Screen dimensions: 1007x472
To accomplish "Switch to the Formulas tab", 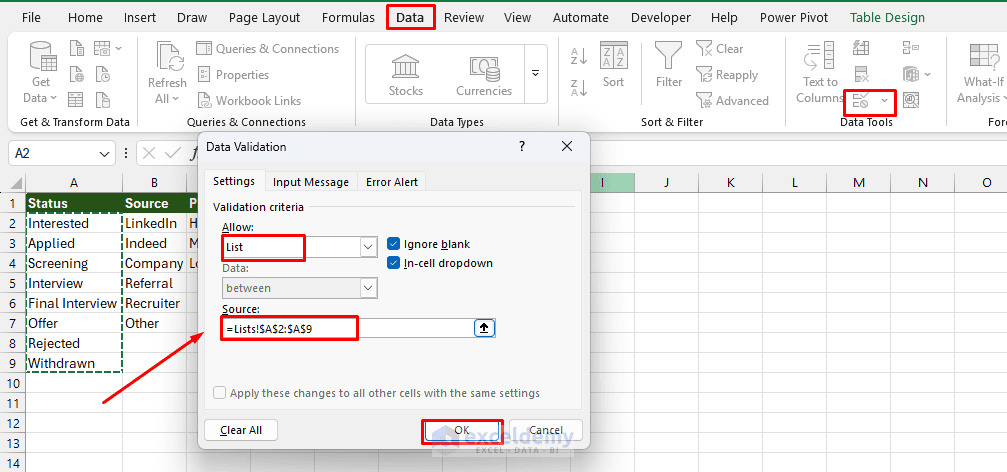I will coord(348,17).
